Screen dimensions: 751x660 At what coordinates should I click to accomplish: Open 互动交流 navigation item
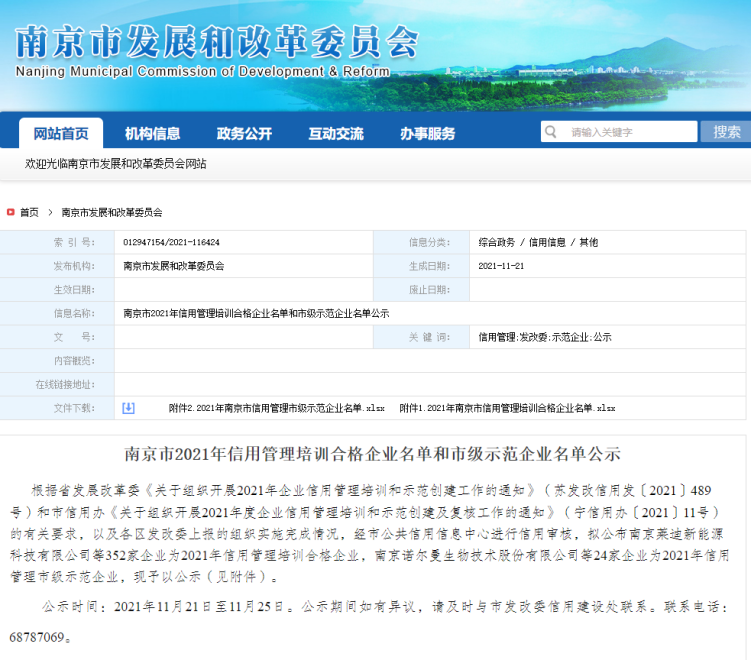click(336, 134)
